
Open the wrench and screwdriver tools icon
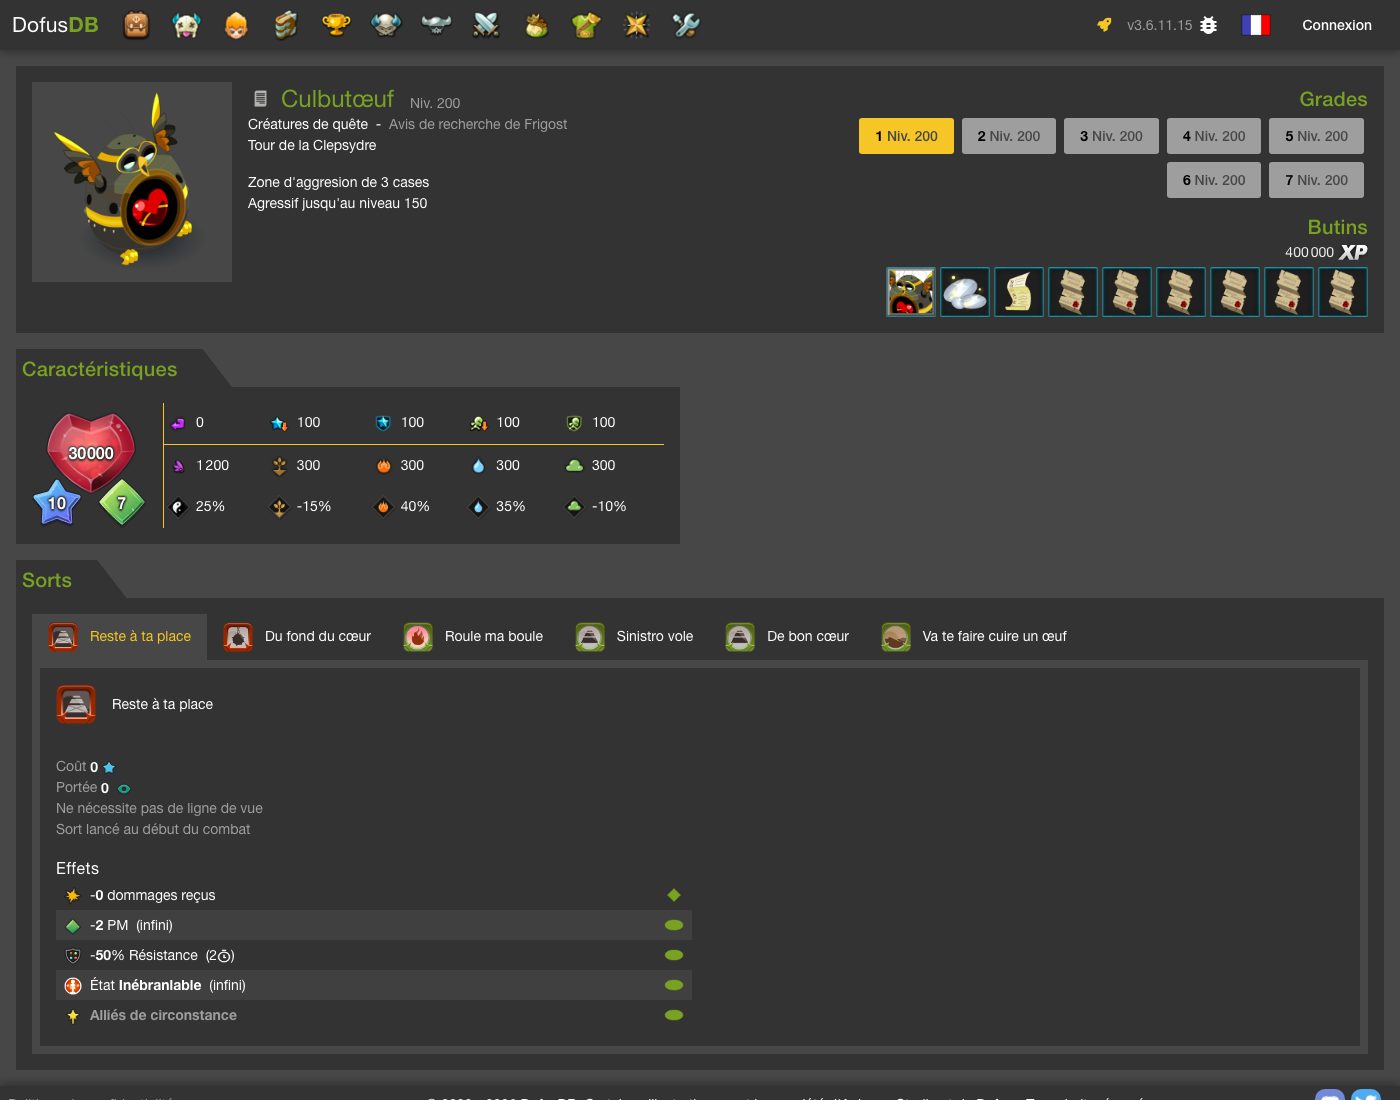686,25
